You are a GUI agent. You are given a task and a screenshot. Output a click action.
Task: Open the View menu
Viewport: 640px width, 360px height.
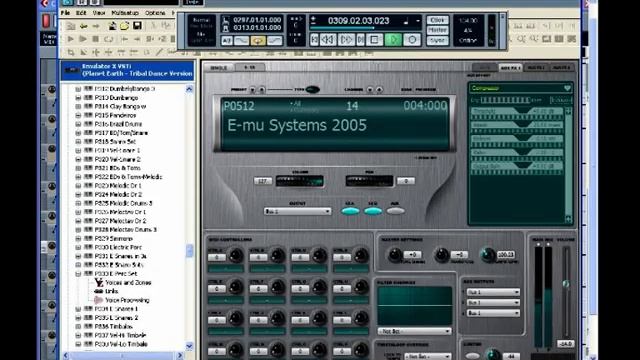99,13
